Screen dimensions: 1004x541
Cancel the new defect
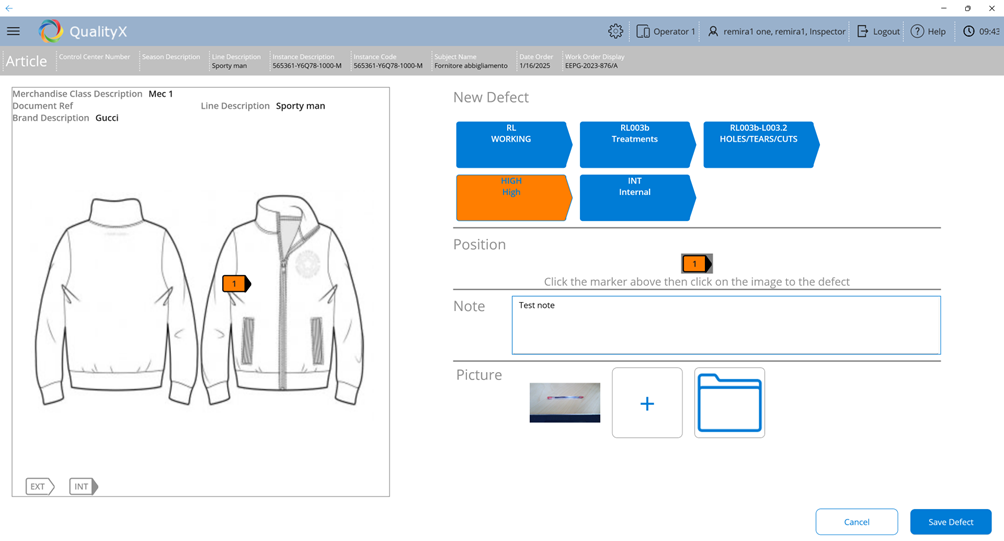[x=857, y=522]
